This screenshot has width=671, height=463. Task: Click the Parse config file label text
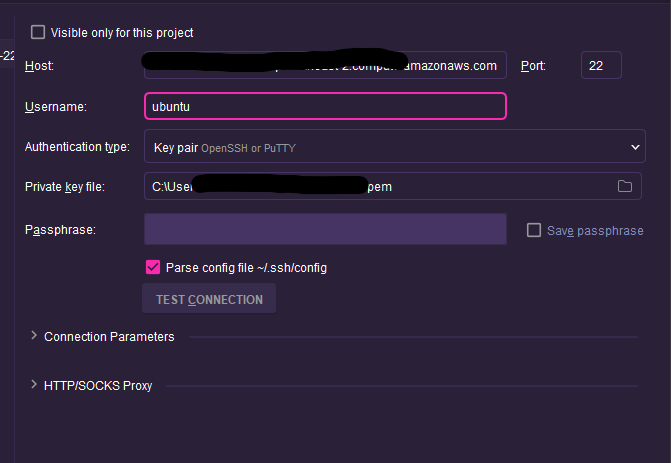coord(246,268)
